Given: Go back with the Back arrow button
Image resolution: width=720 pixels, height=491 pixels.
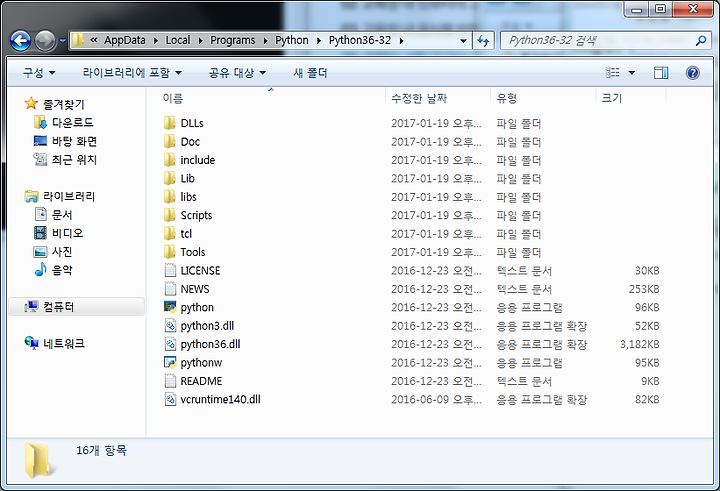Looking at the screenshot, I should (x=20, y=41).
